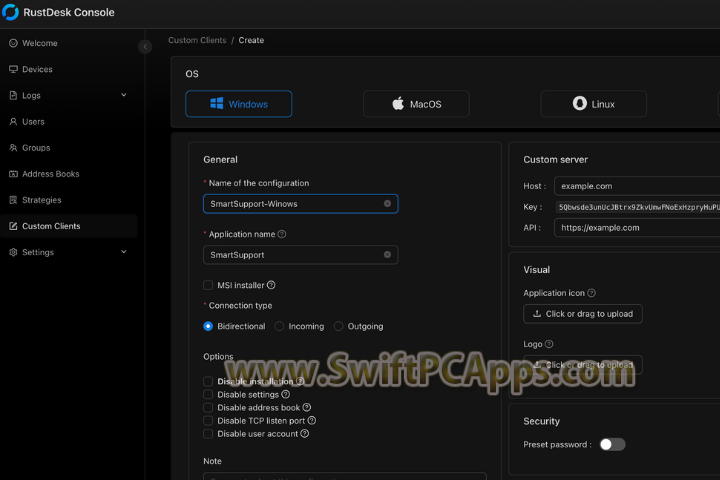
Task: Check Disable settings option
Action: click(x=208, y=395)
